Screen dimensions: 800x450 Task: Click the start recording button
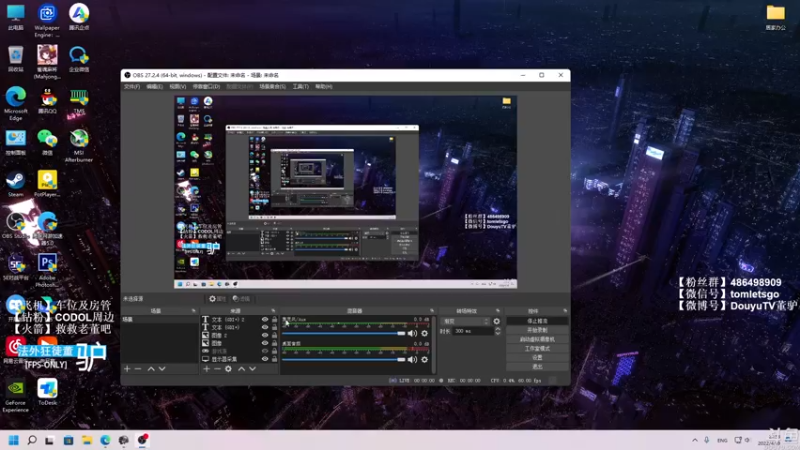pos(537,330)
